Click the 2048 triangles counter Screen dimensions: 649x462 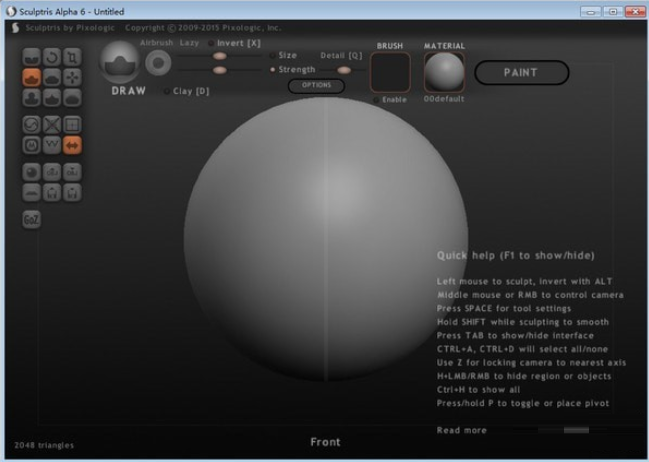pyautogui.click(x=44, y=445)
